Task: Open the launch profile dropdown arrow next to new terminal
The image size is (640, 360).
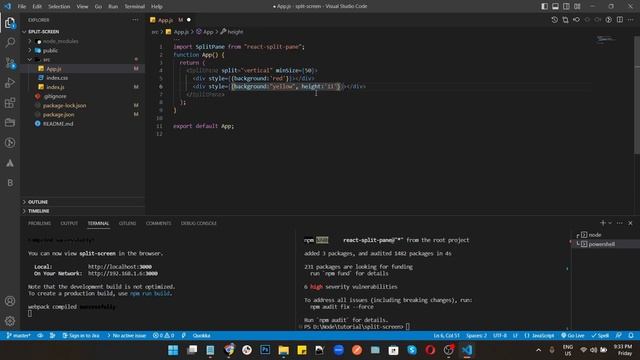Action: point(610,223)
